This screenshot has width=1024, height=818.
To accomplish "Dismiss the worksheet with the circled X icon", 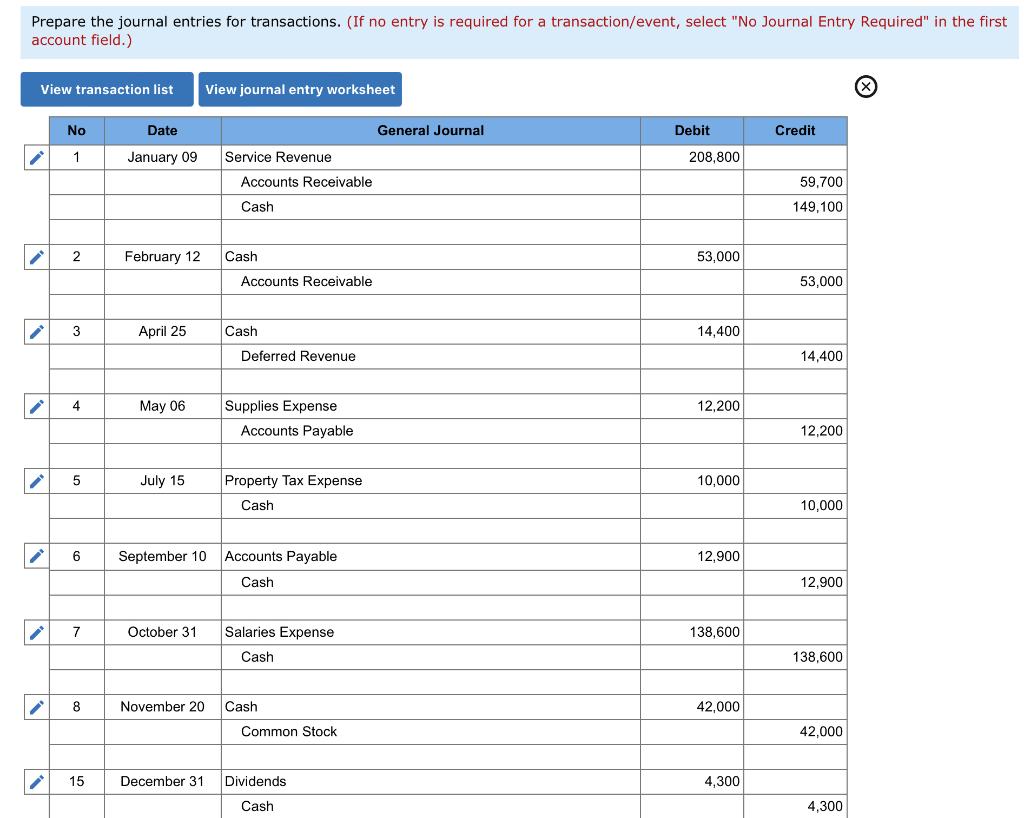I will click(x=865, y=87).
